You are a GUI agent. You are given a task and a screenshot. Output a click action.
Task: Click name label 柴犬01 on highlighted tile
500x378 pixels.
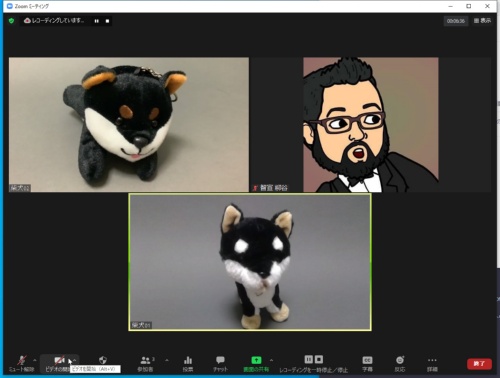click(x=141, y=325)
